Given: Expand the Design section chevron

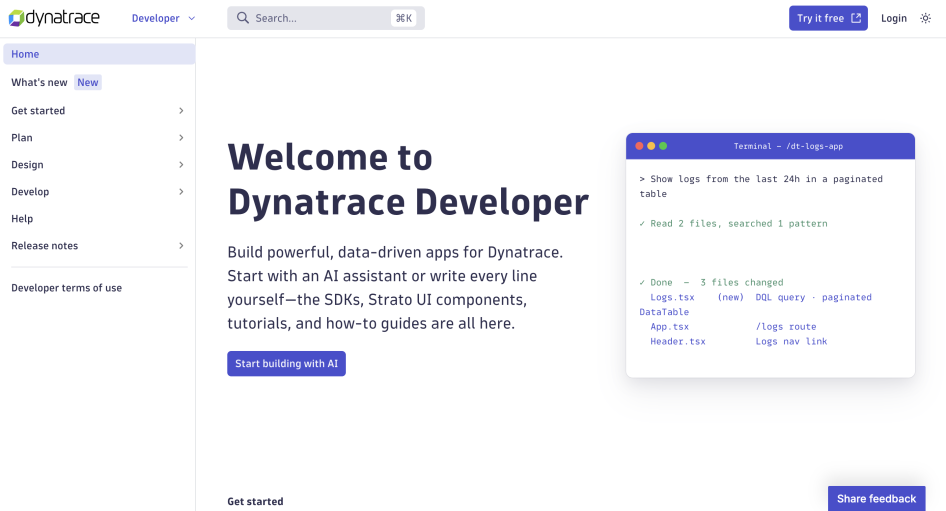Looking at the screenshot, I should [181, 165].
